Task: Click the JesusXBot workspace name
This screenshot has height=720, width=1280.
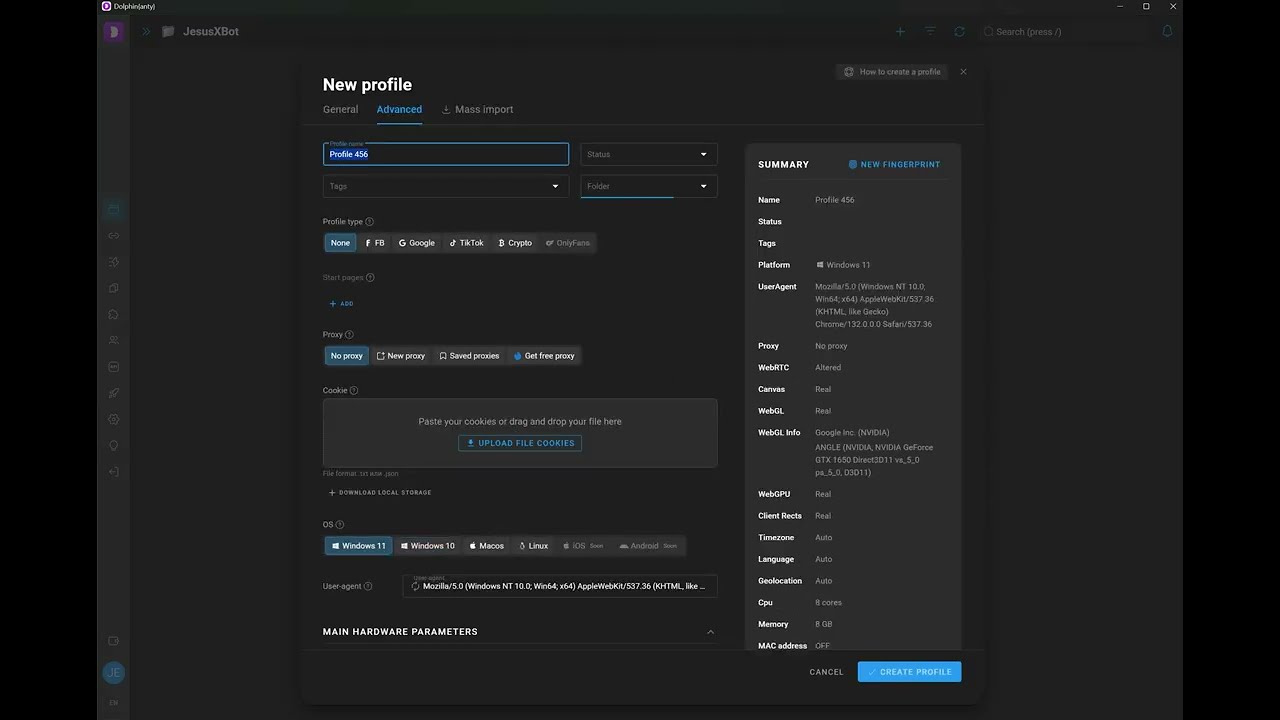Action: (x=211, y=32)
